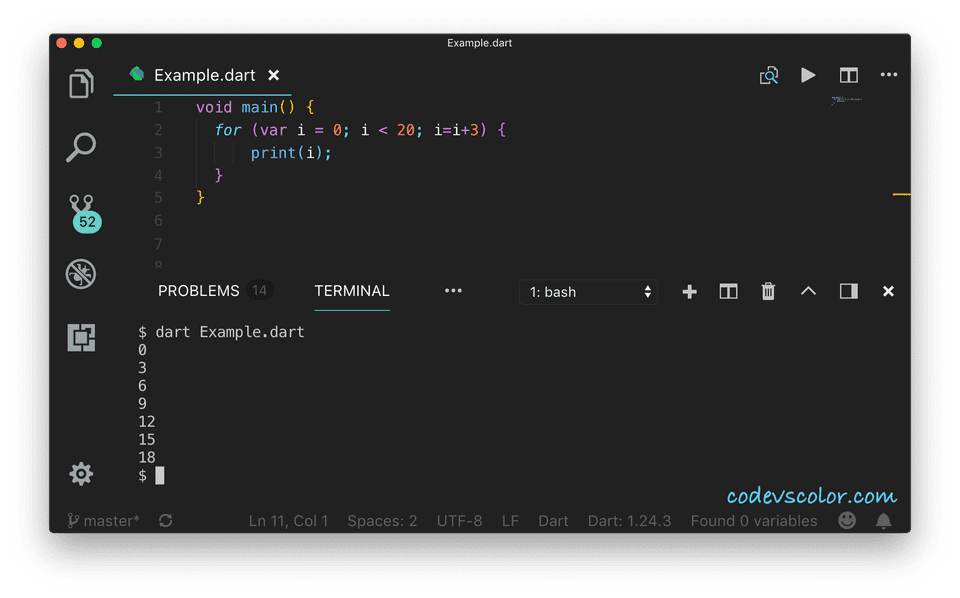This screenshot has width=960, height=598.
Task: Split the terminal with the split icon
Action: pyautogui.click(x=728, y=291)
